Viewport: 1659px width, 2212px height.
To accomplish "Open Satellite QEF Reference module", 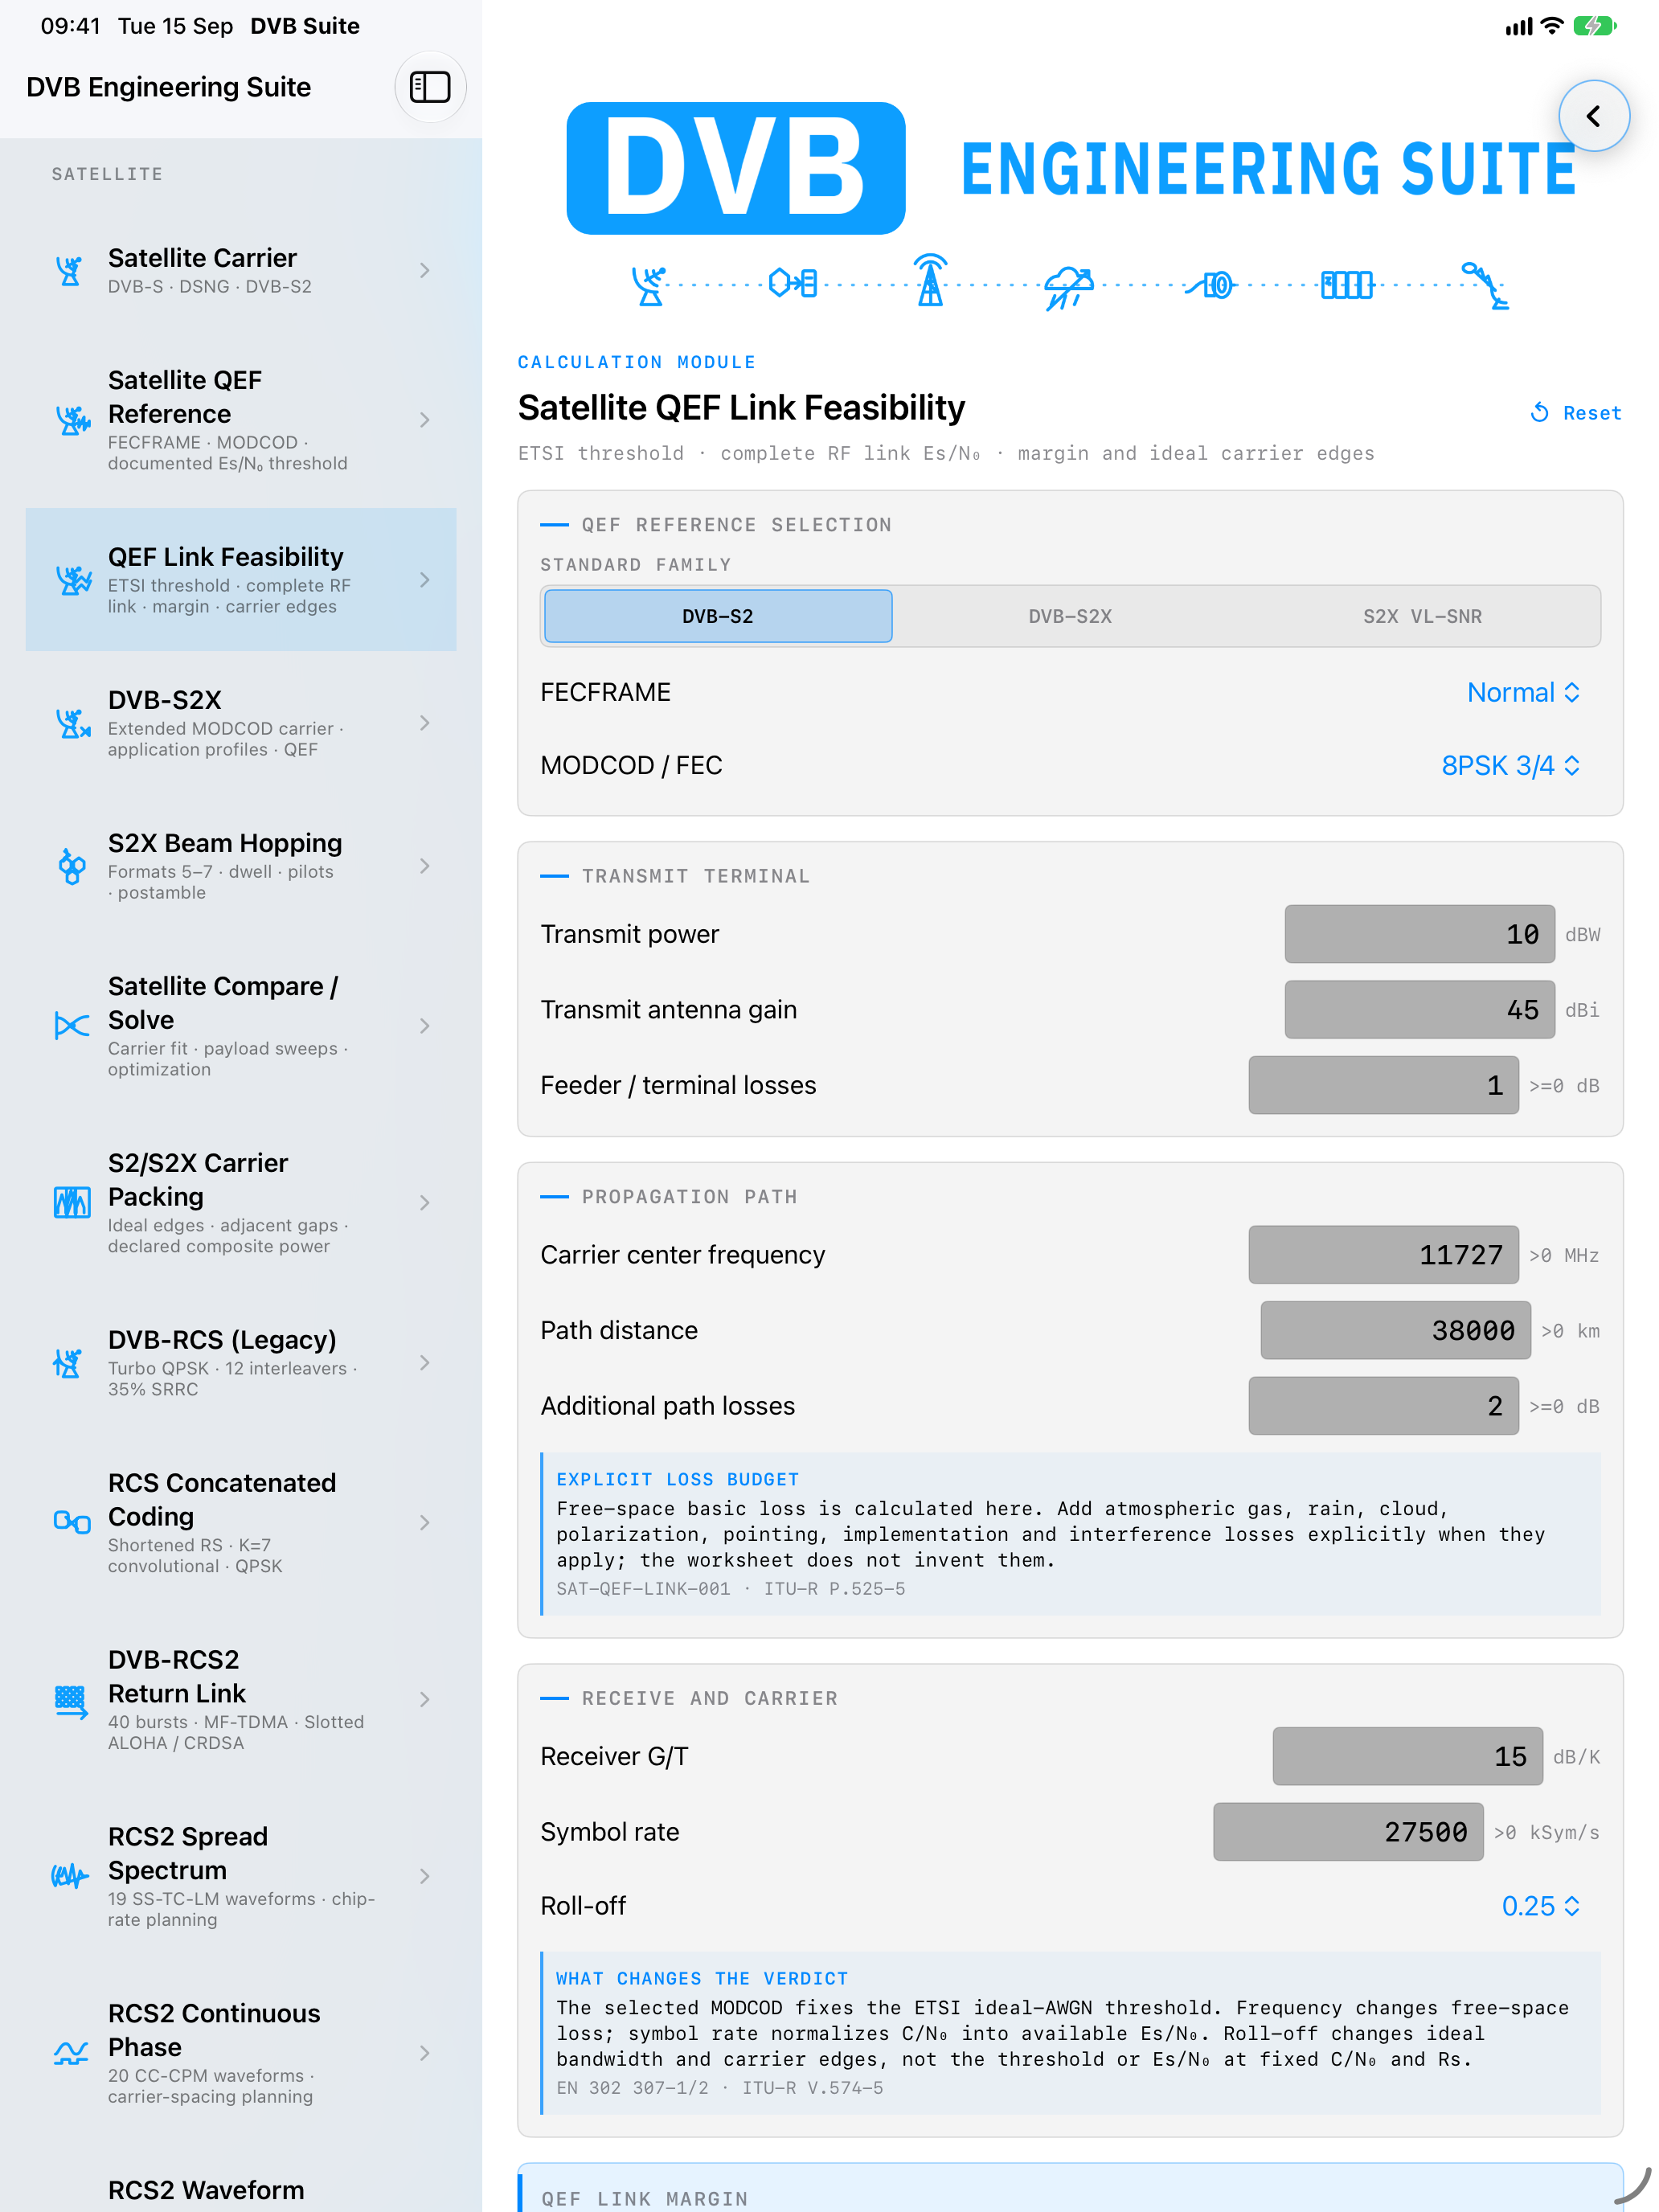I will pos(241,420).
